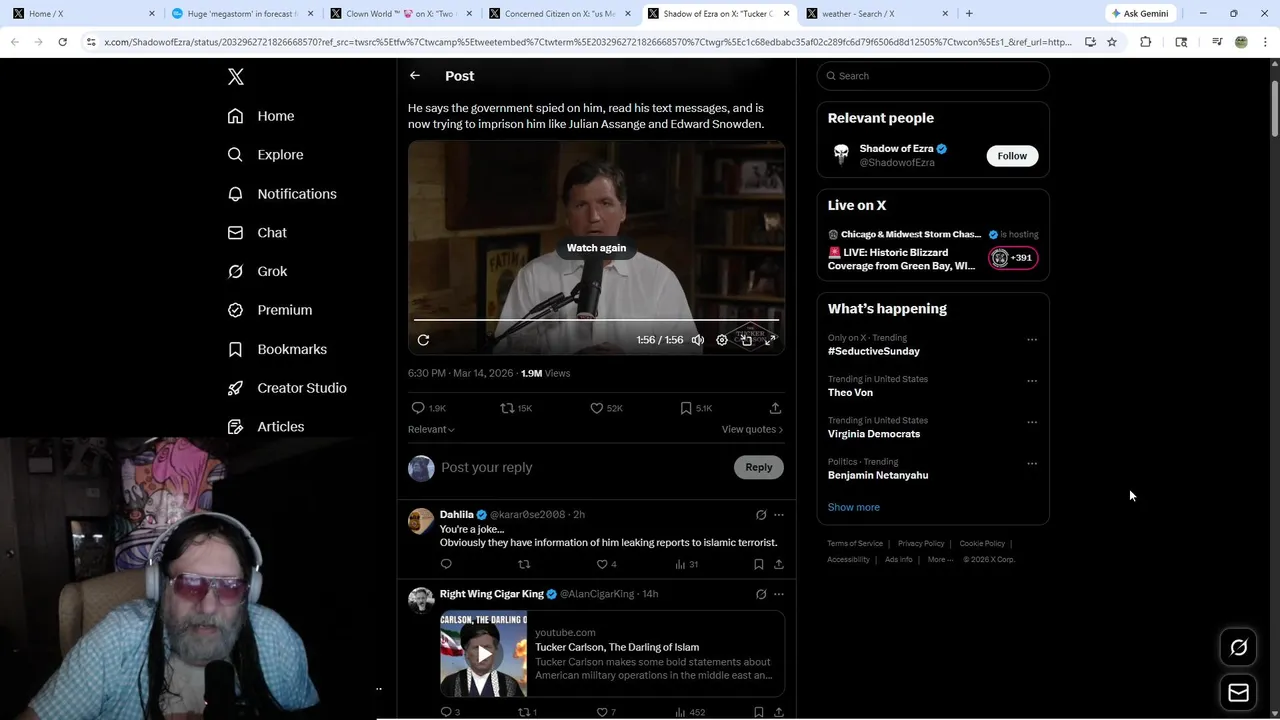Click the Search box on X
1280x720 pixels.
tap(933, 76)
